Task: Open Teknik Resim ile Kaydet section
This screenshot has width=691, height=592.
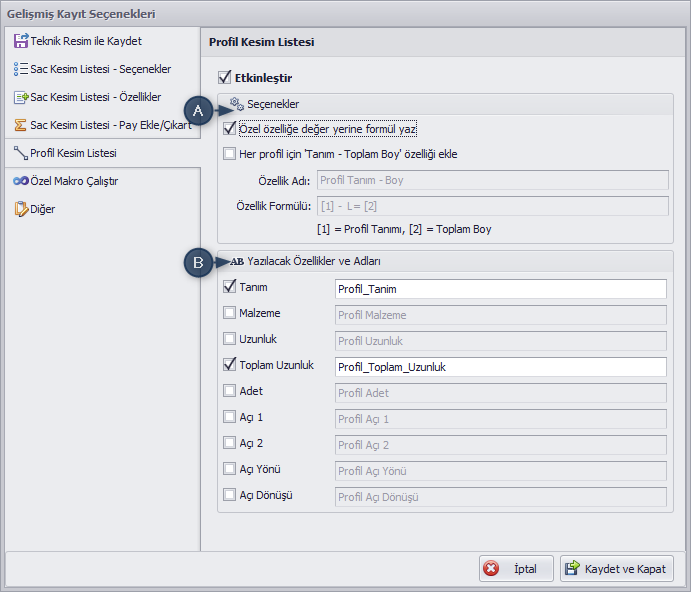Action: tap(103, 41)
